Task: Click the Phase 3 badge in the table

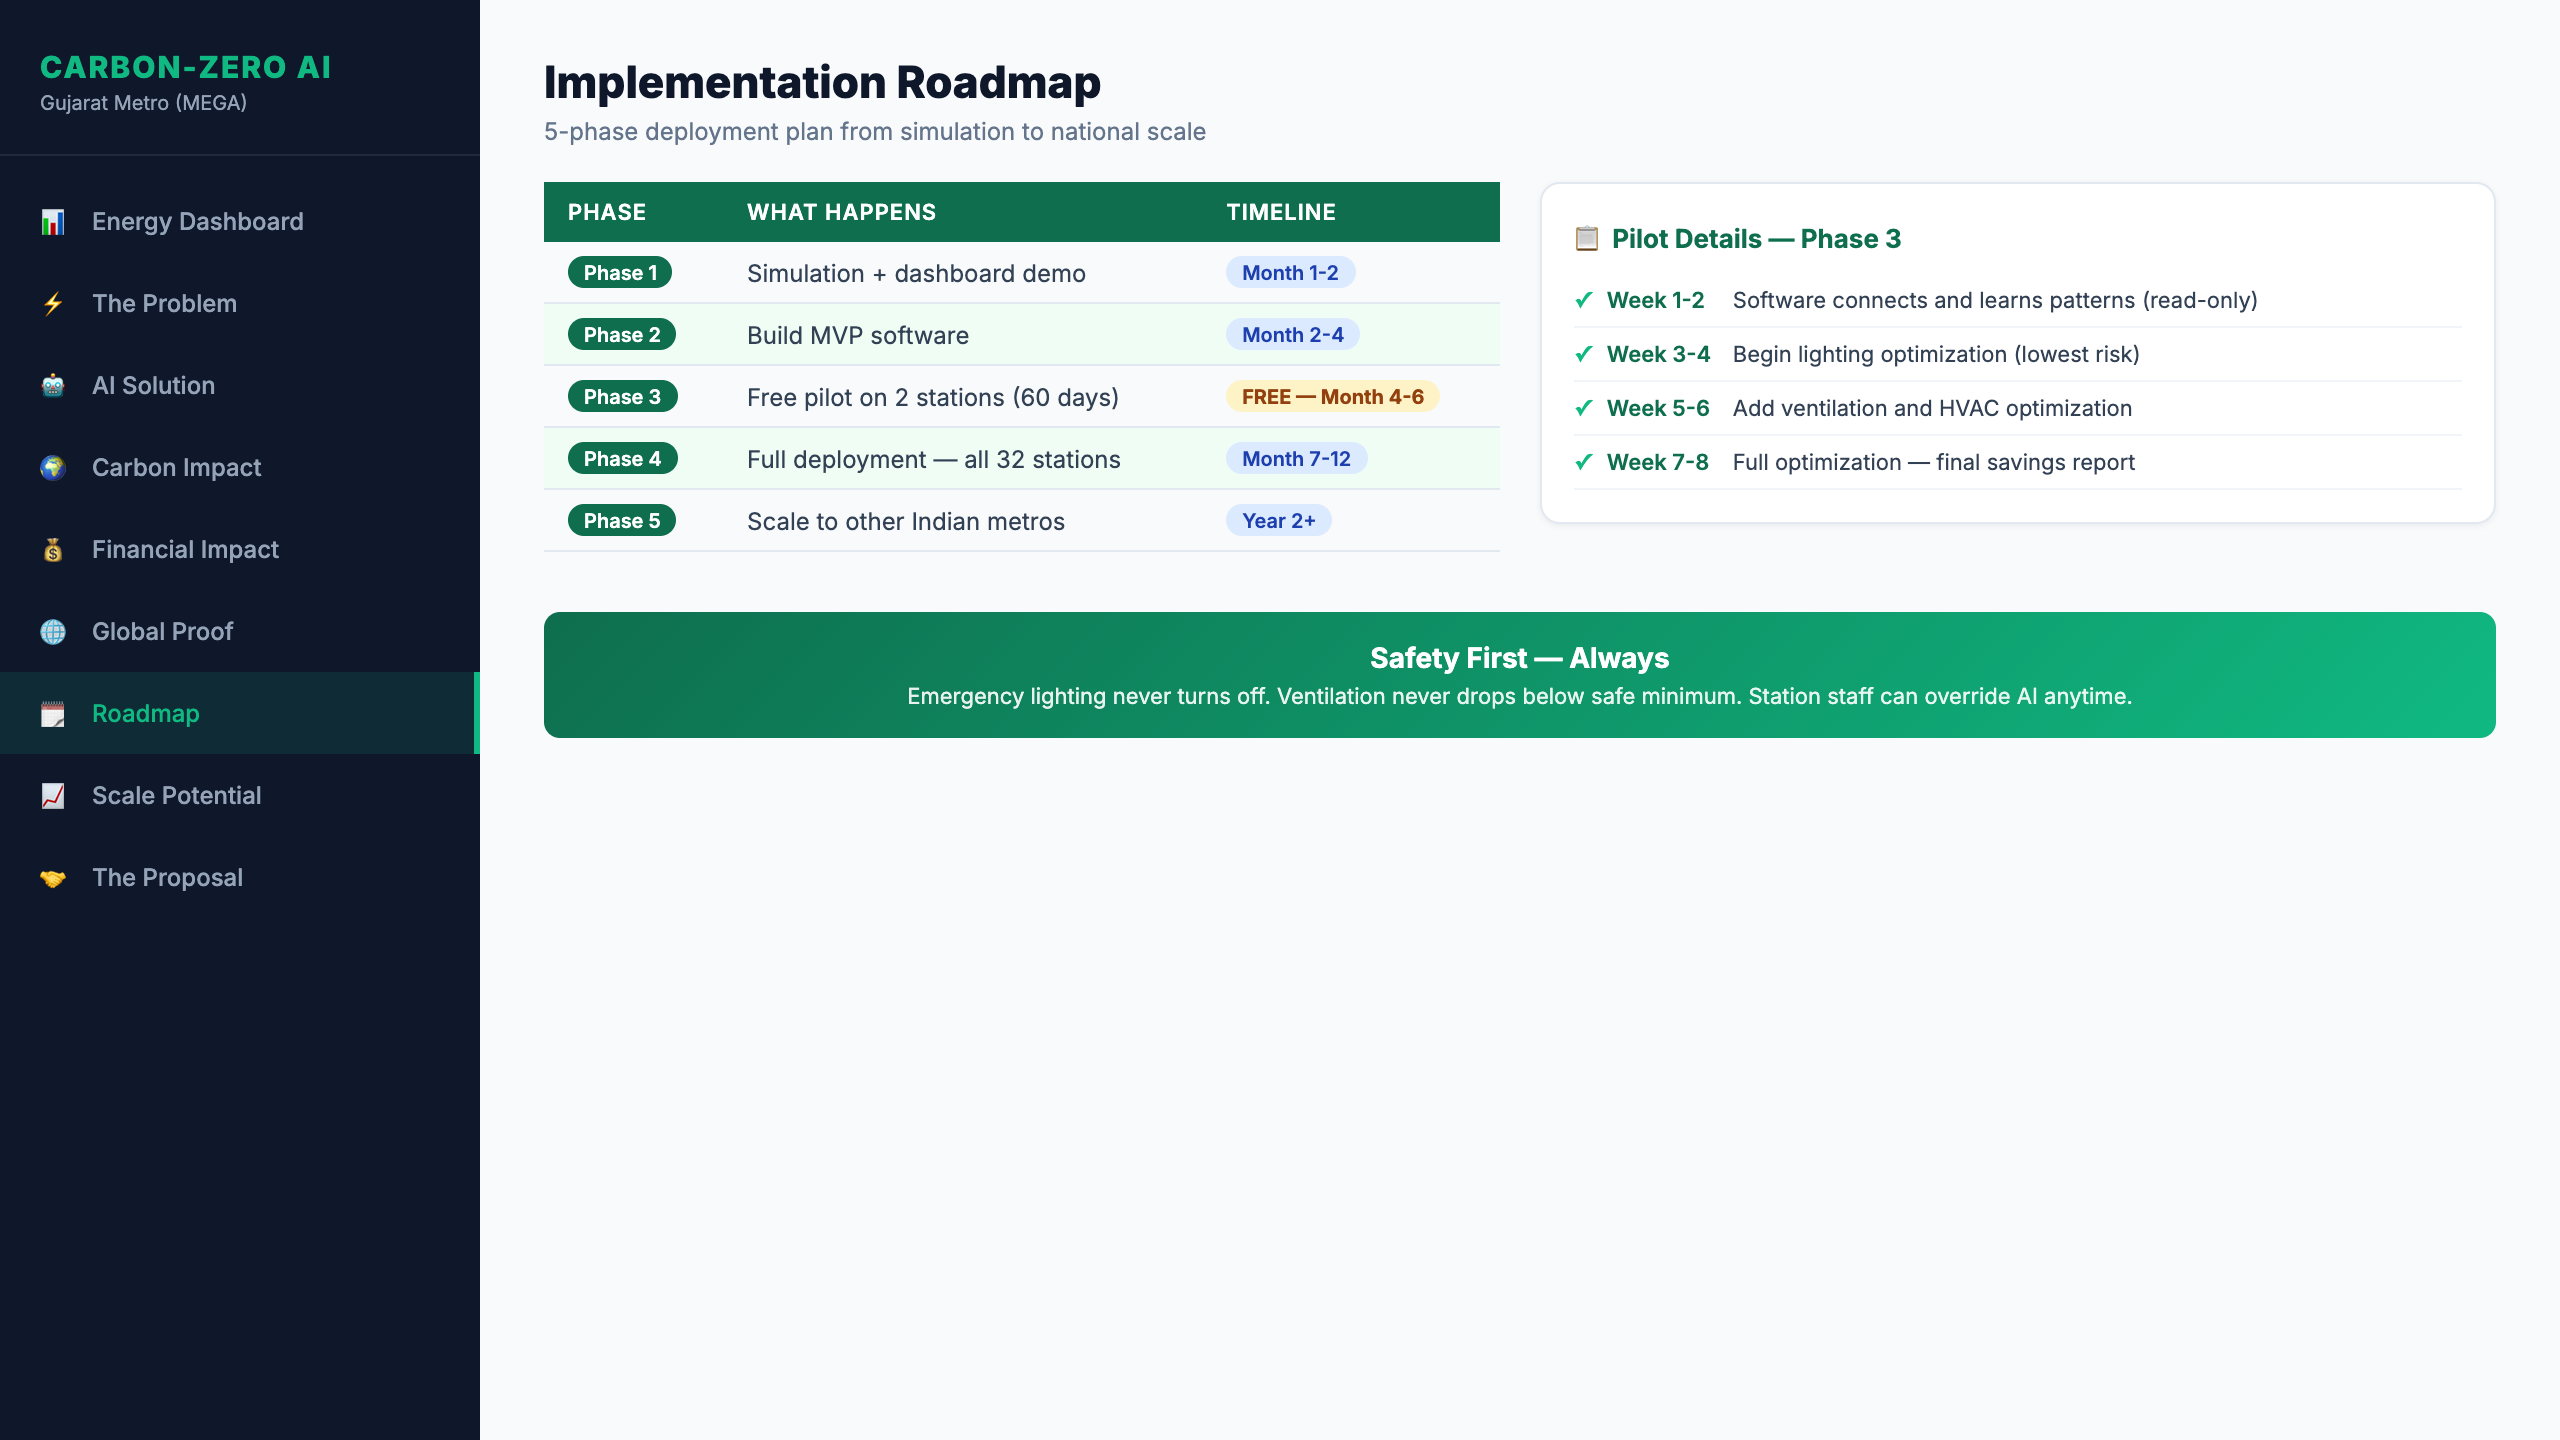Action: click(621, 396)
